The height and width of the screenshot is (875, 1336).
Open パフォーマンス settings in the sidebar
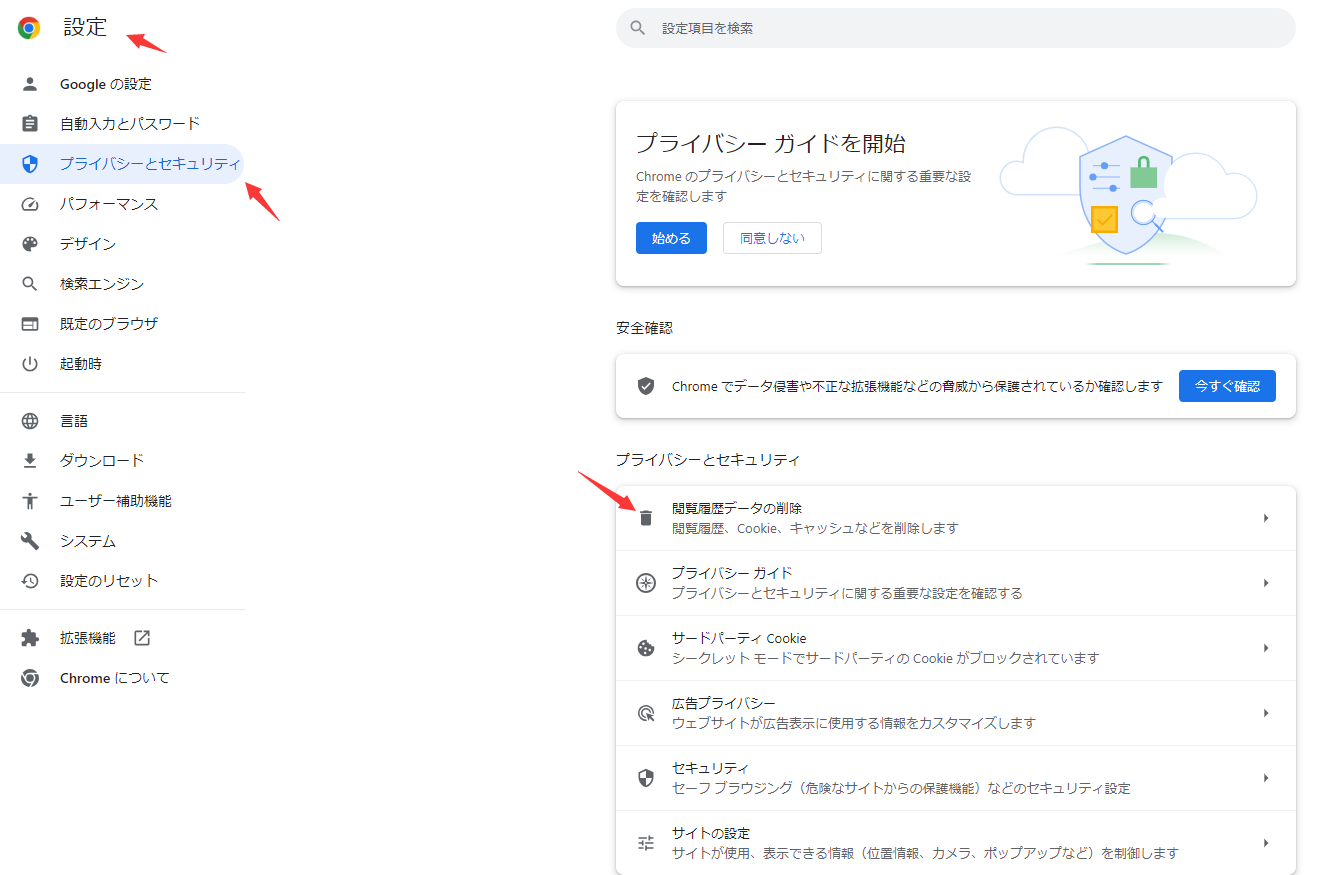click(x=122, y=204)
